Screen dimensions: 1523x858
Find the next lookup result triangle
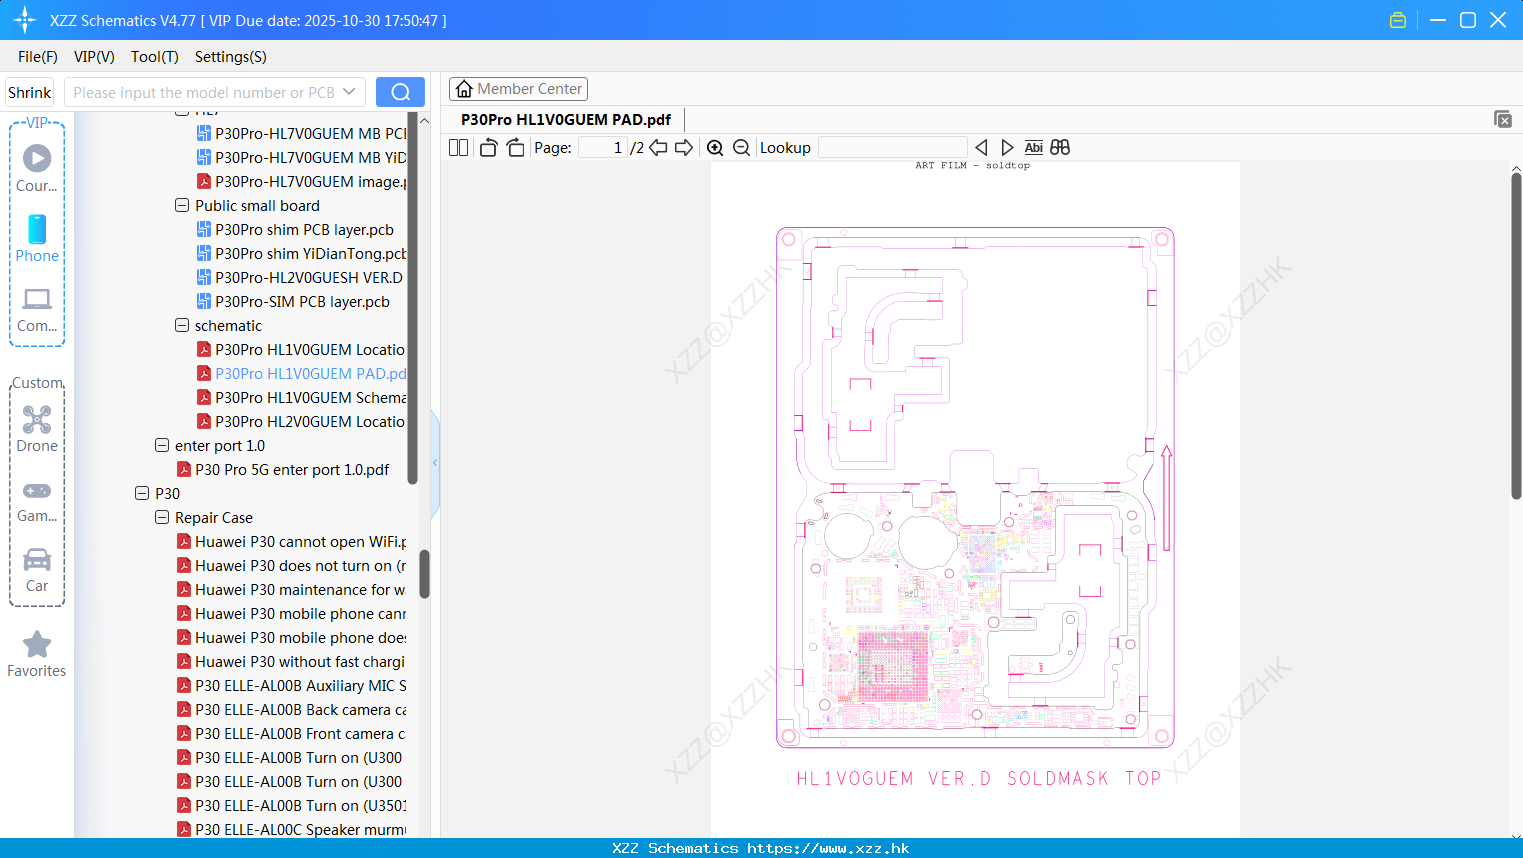pos(1007,147)
